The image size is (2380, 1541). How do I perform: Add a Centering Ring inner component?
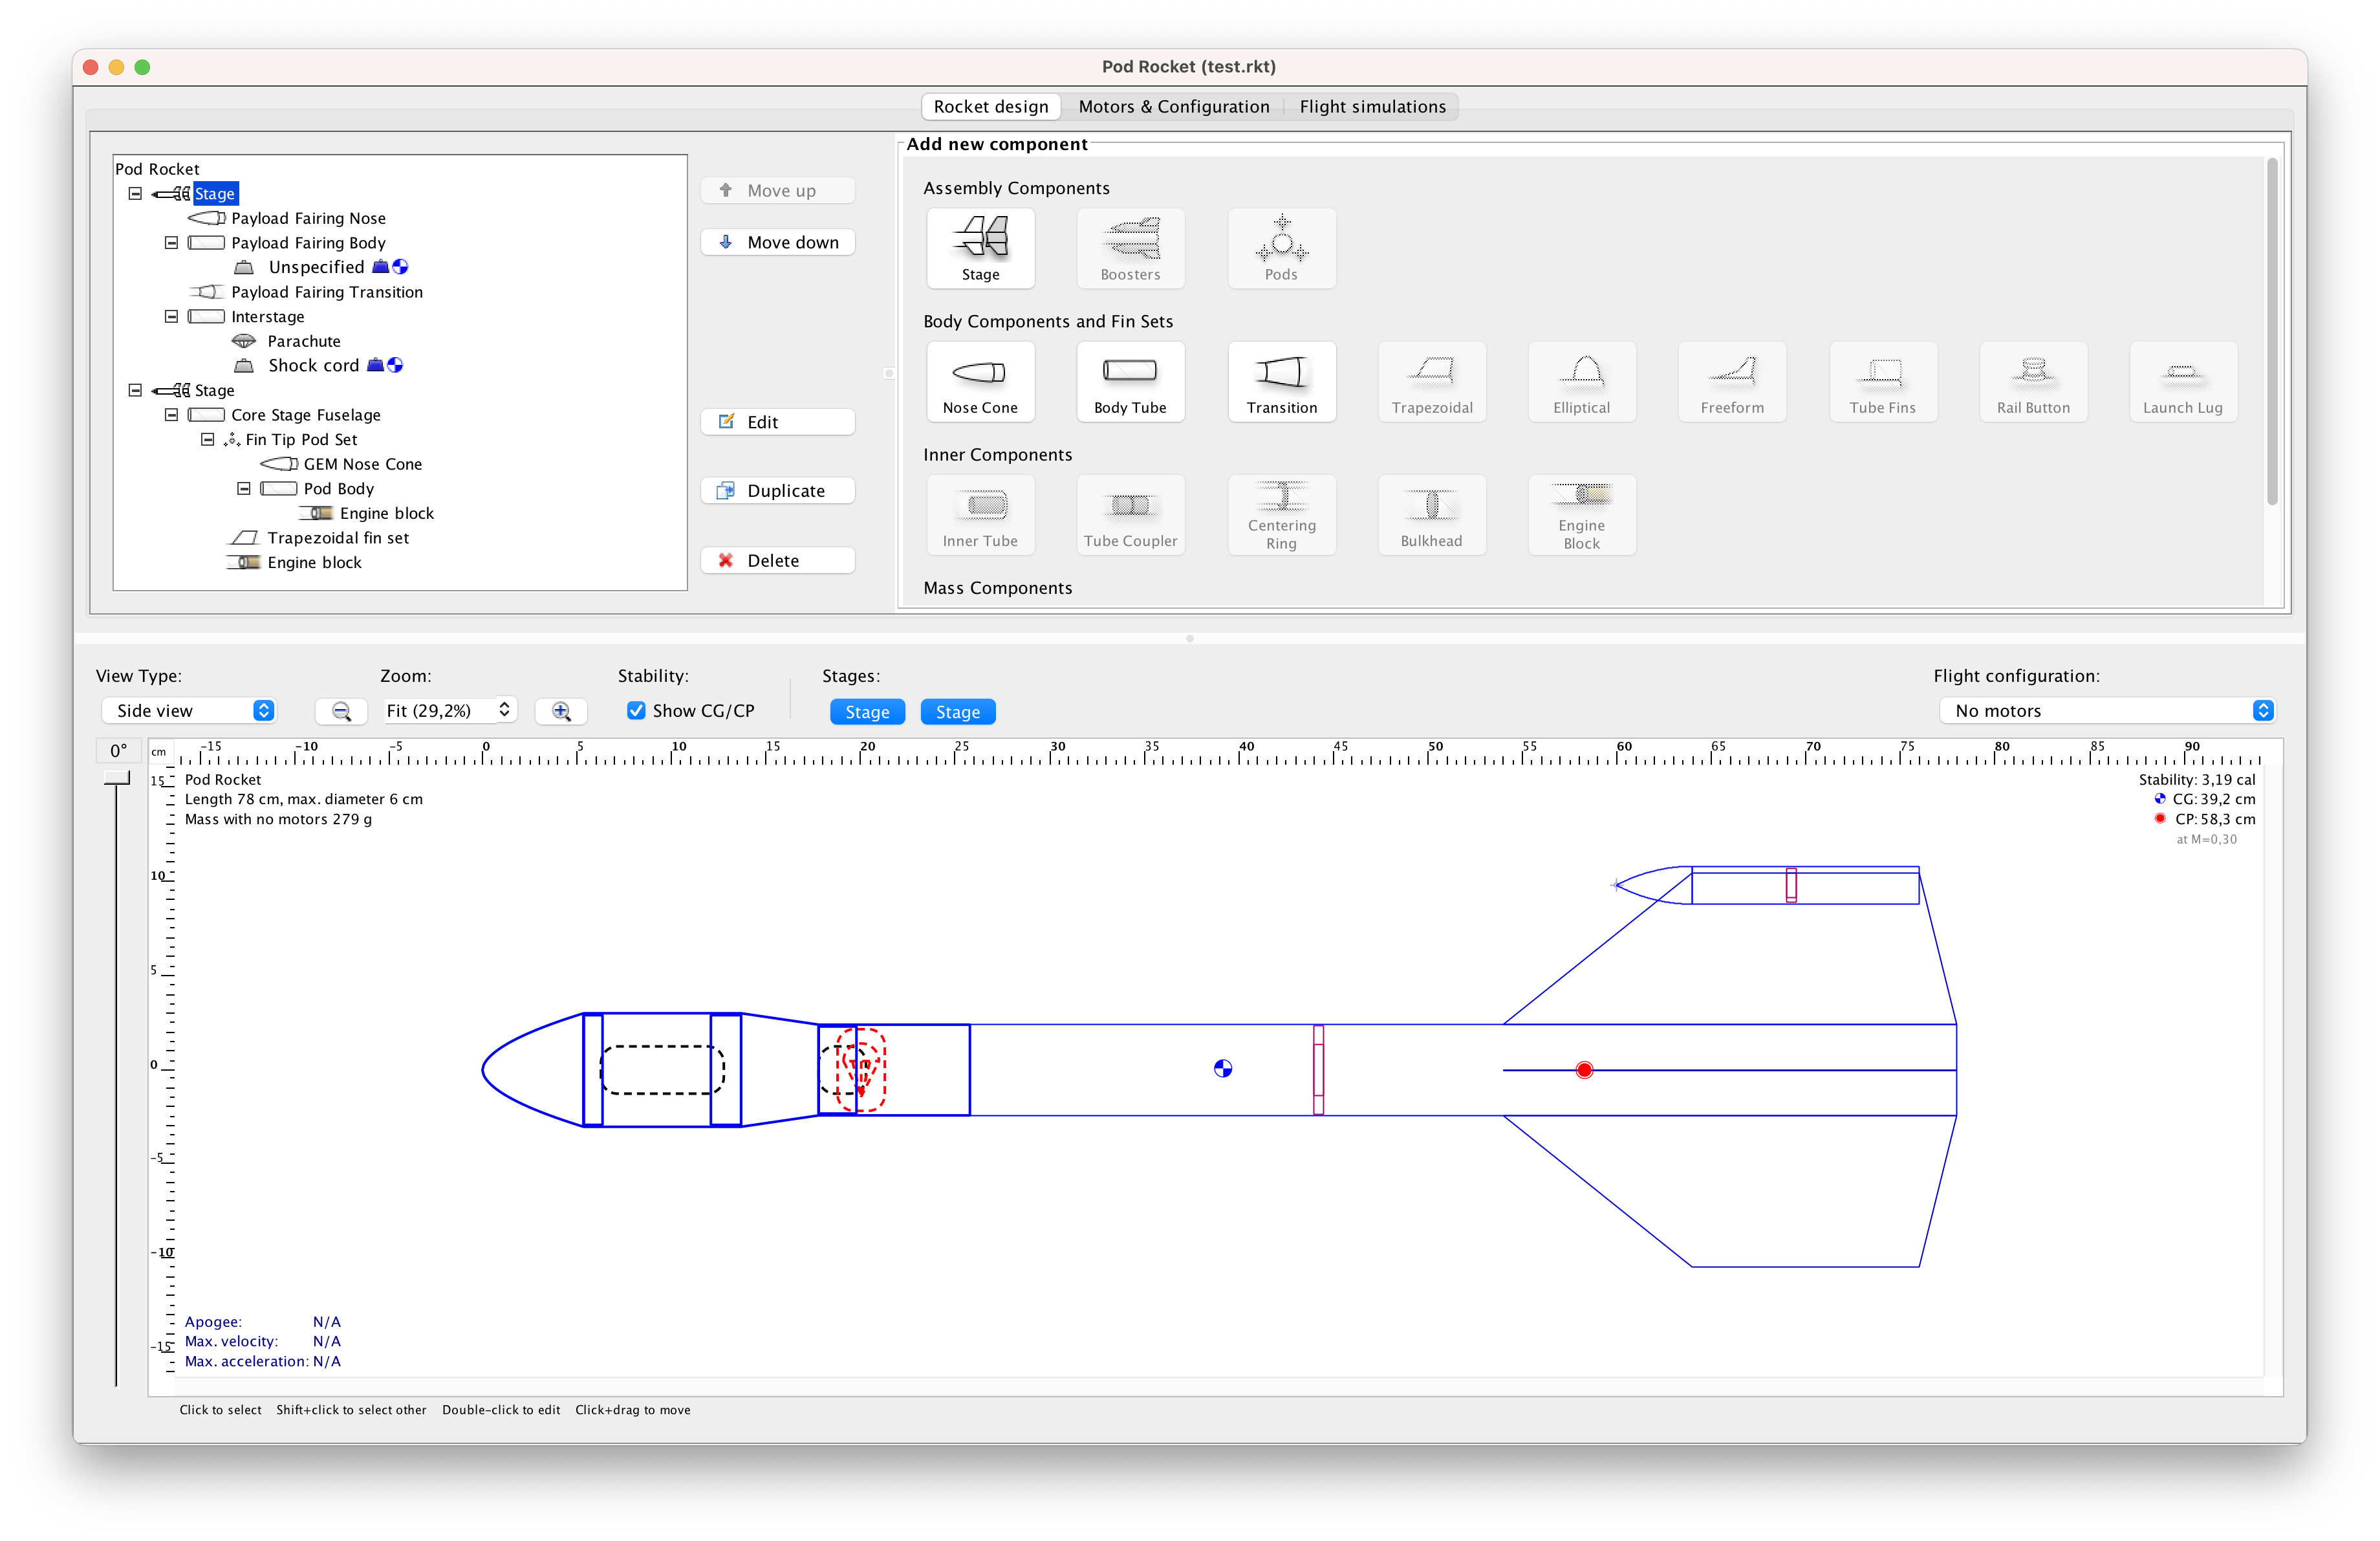coord(1281,515)
